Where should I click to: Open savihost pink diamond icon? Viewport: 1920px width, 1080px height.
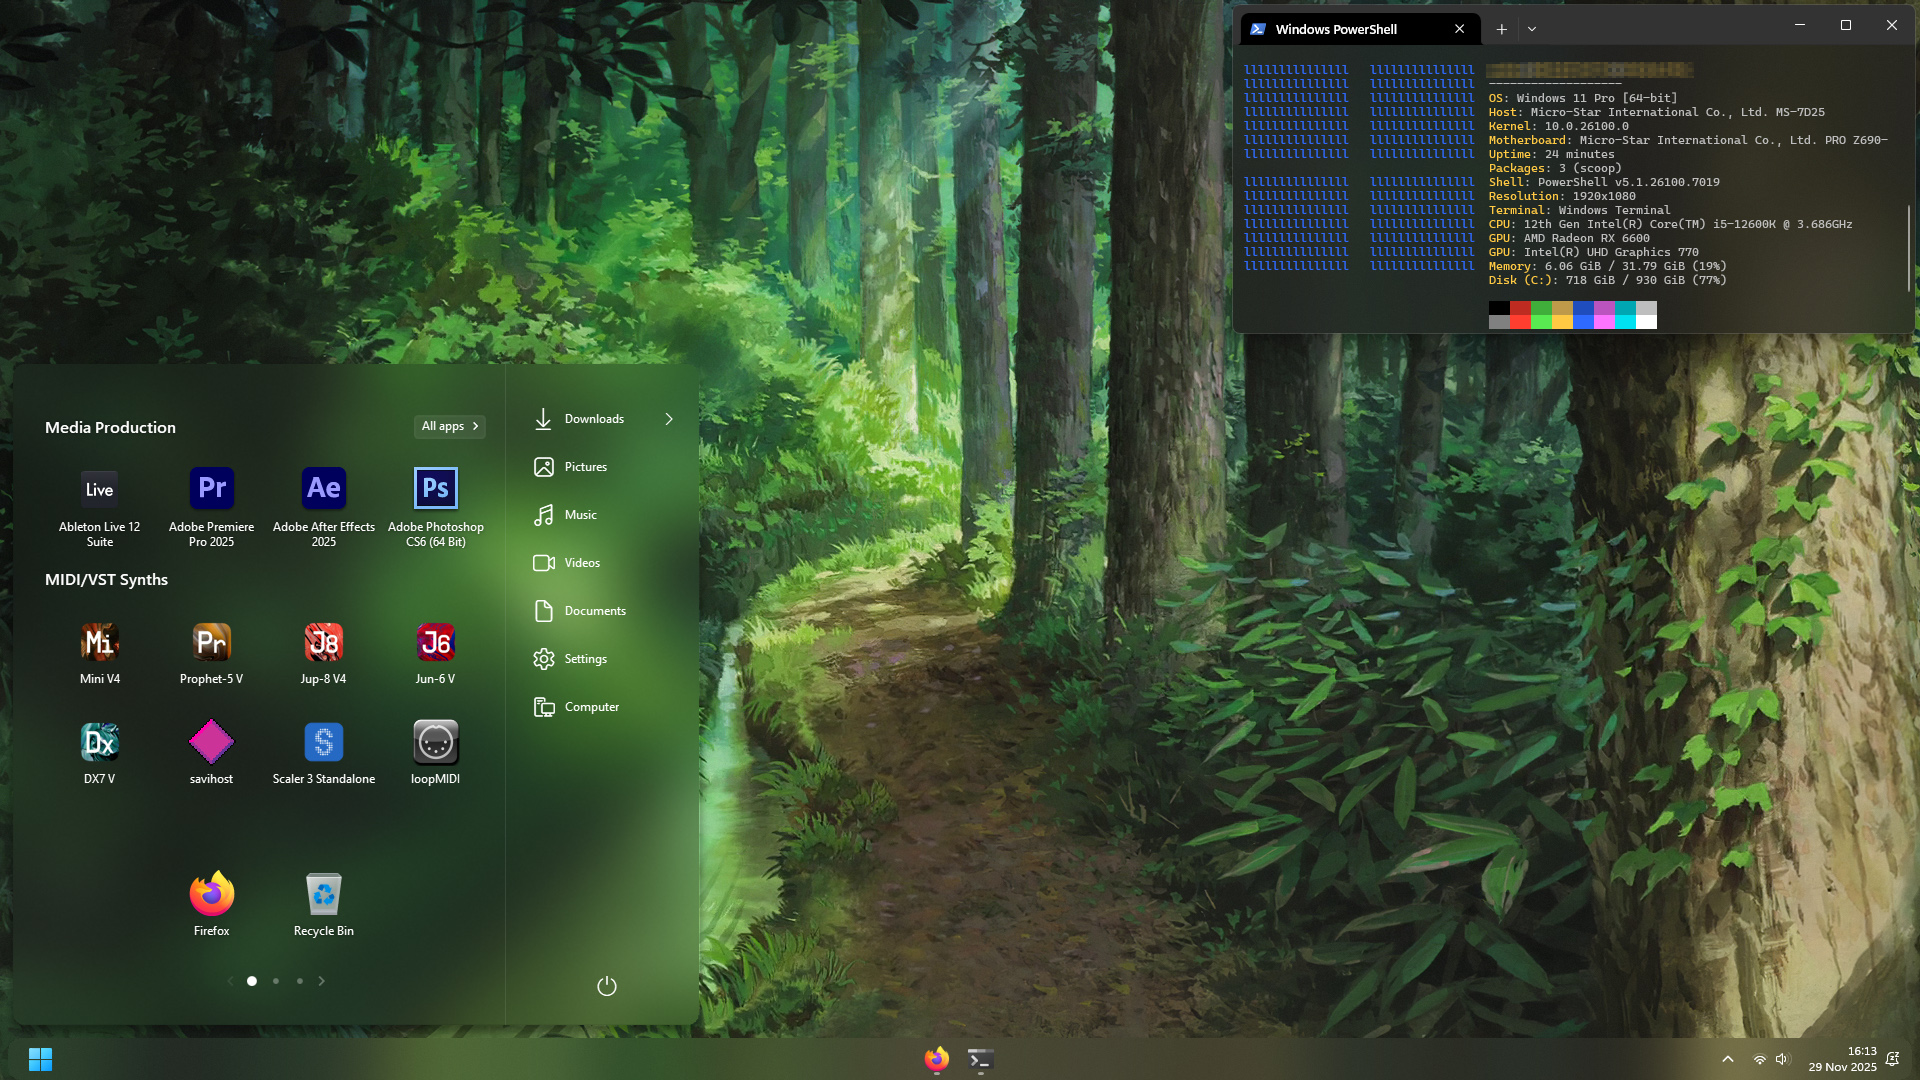[211, 742]
